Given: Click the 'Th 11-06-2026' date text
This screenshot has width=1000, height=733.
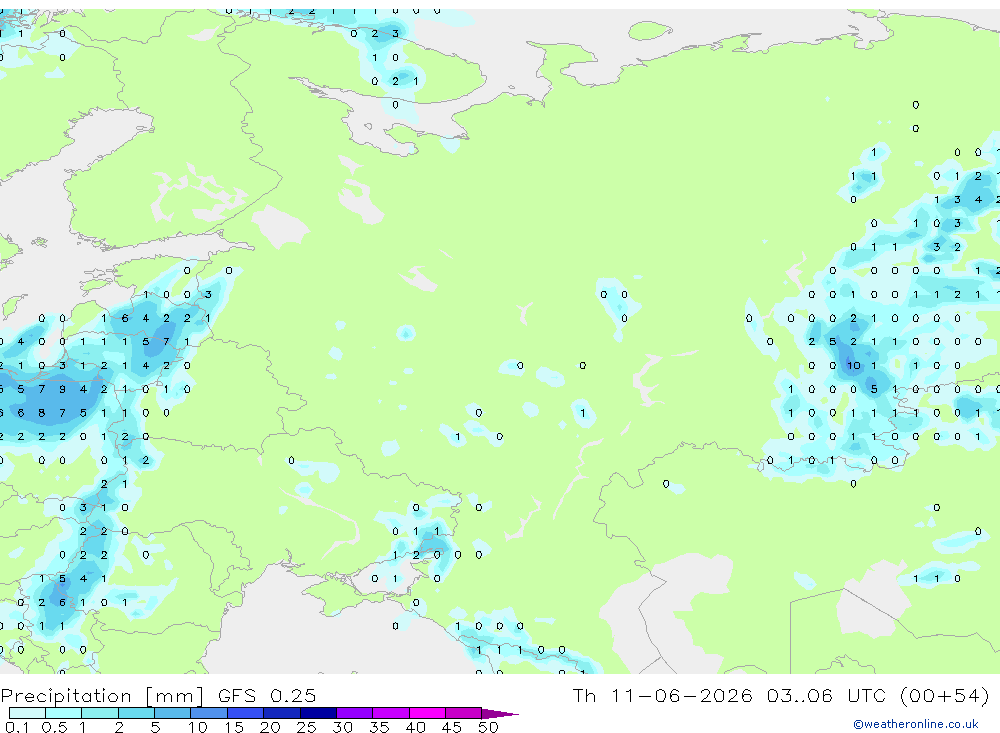Looking at the screenshot, I should (662, 695).
